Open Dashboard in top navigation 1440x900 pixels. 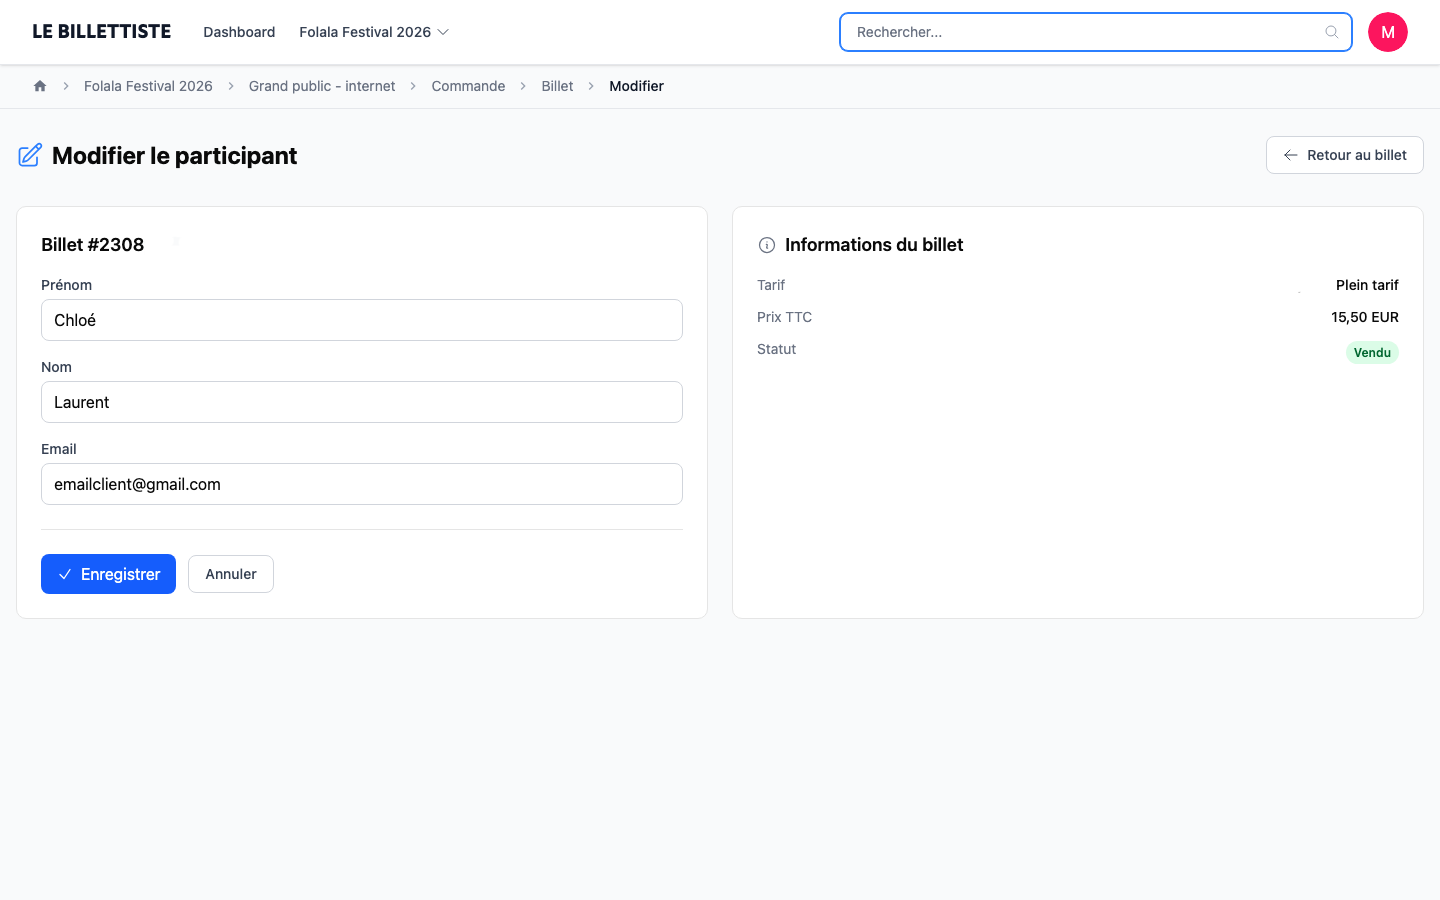[x=239, y=32]
